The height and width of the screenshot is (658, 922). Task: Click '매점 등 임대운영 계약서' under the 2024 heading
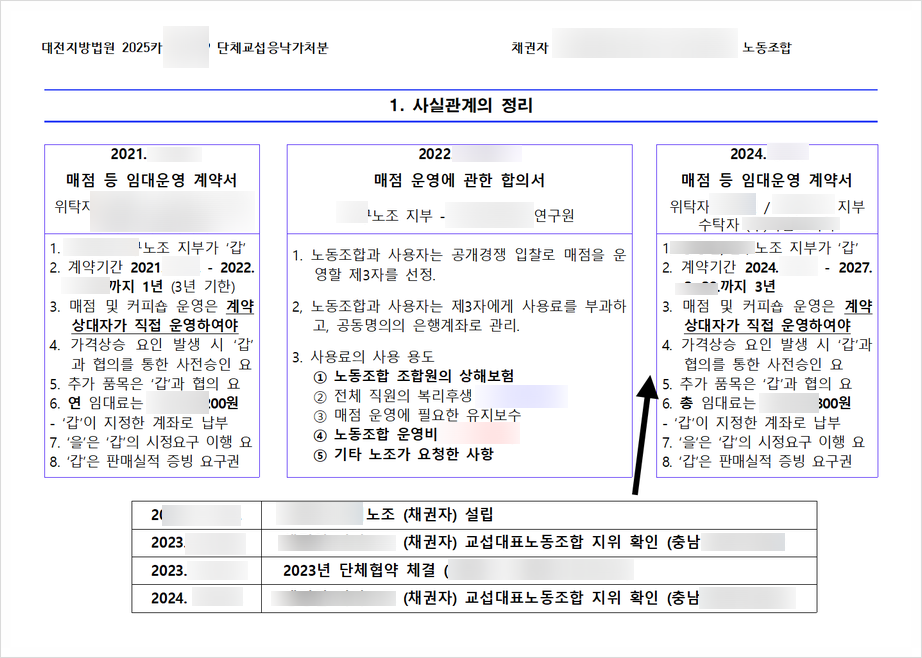pos(766,180)
